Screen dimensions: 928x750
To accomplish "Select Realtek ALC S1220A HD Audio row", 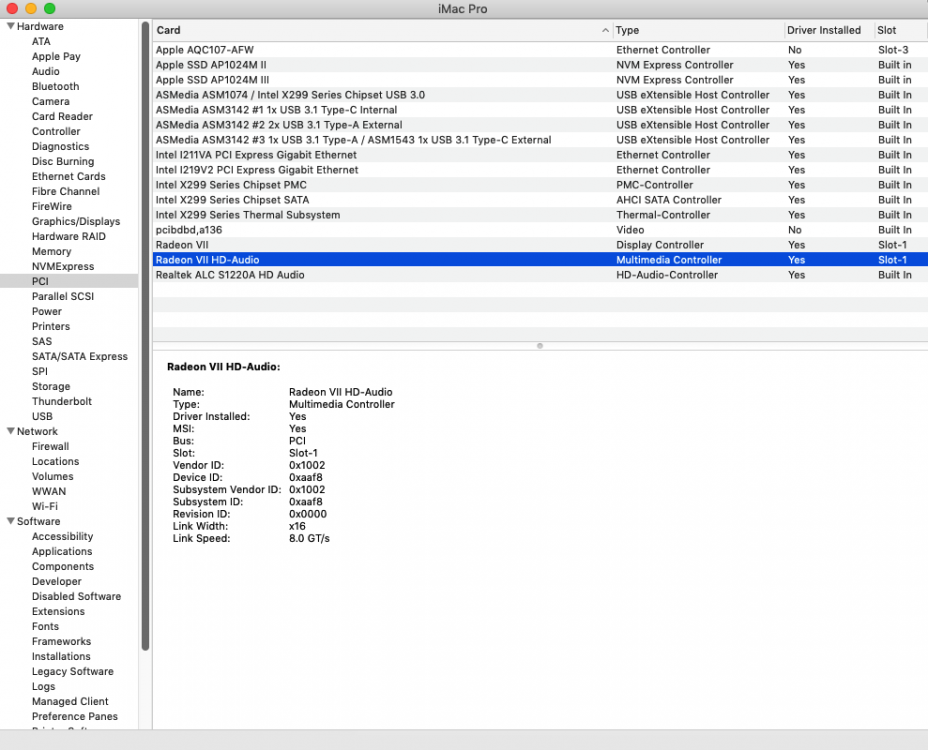I will pyautogui.click(x=540, y=275).
